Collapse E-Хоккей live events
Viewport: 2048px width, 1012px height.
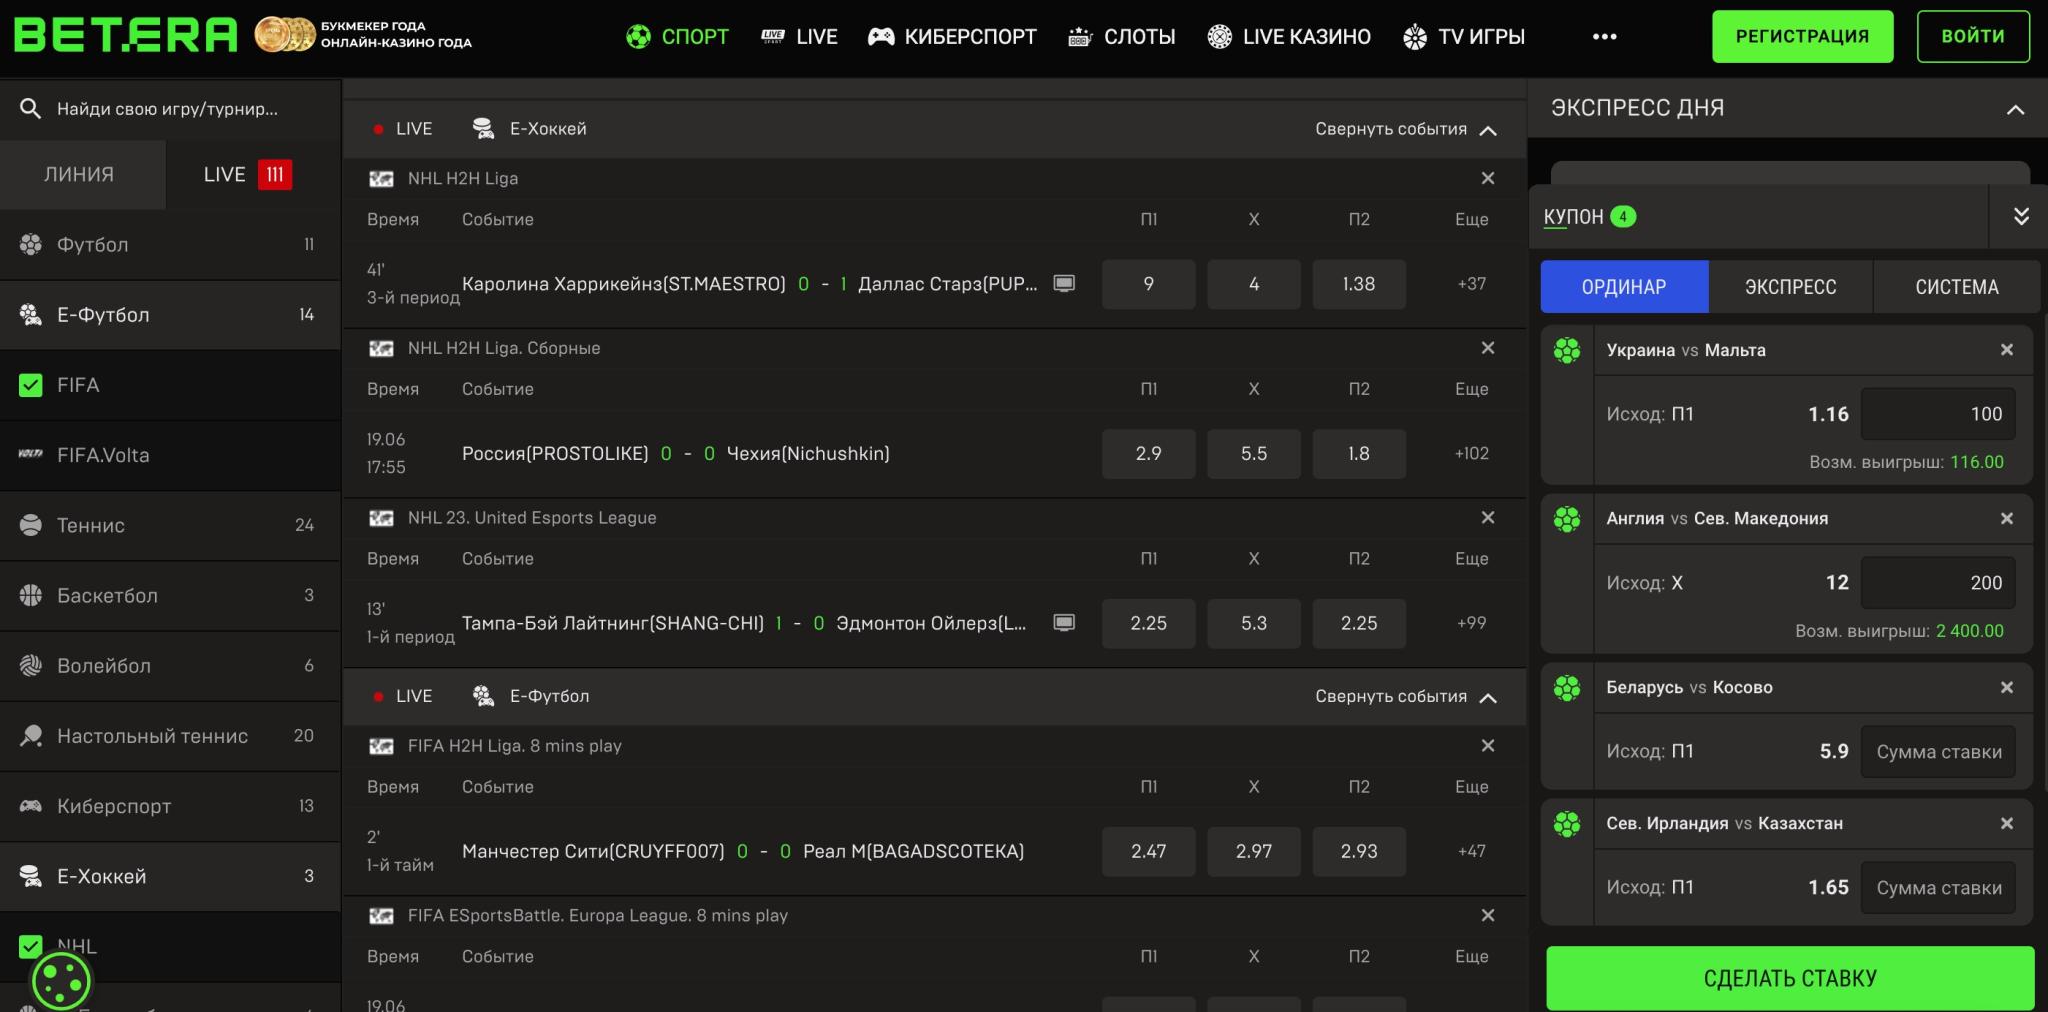(1406, 129)
